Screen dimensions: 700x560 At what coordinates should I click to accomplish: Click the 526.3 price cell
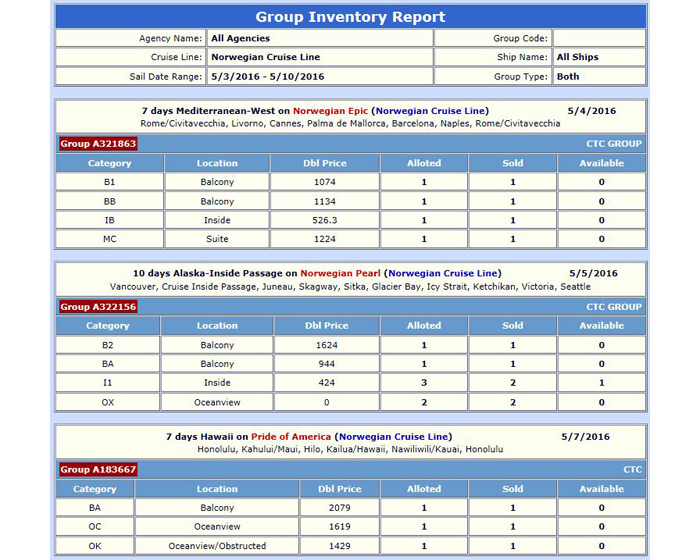[325, 220]
